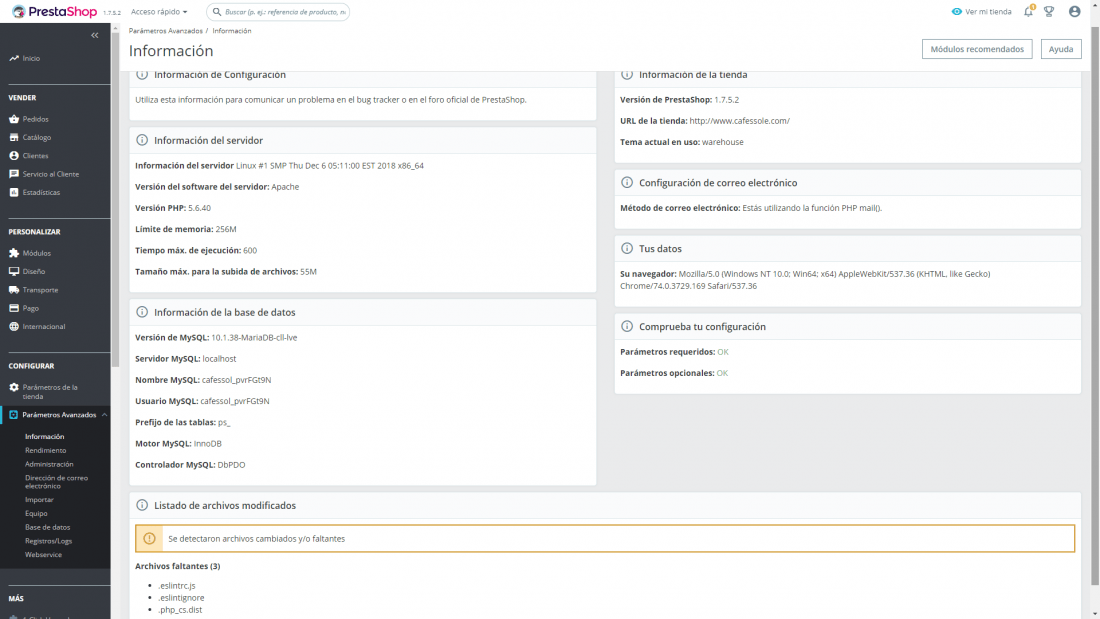Image resolution: width=1100 pixels, height=619 pixels.
Task: Click the Ayuda button
Action: pyautogui.click(x=1061, y=49)
